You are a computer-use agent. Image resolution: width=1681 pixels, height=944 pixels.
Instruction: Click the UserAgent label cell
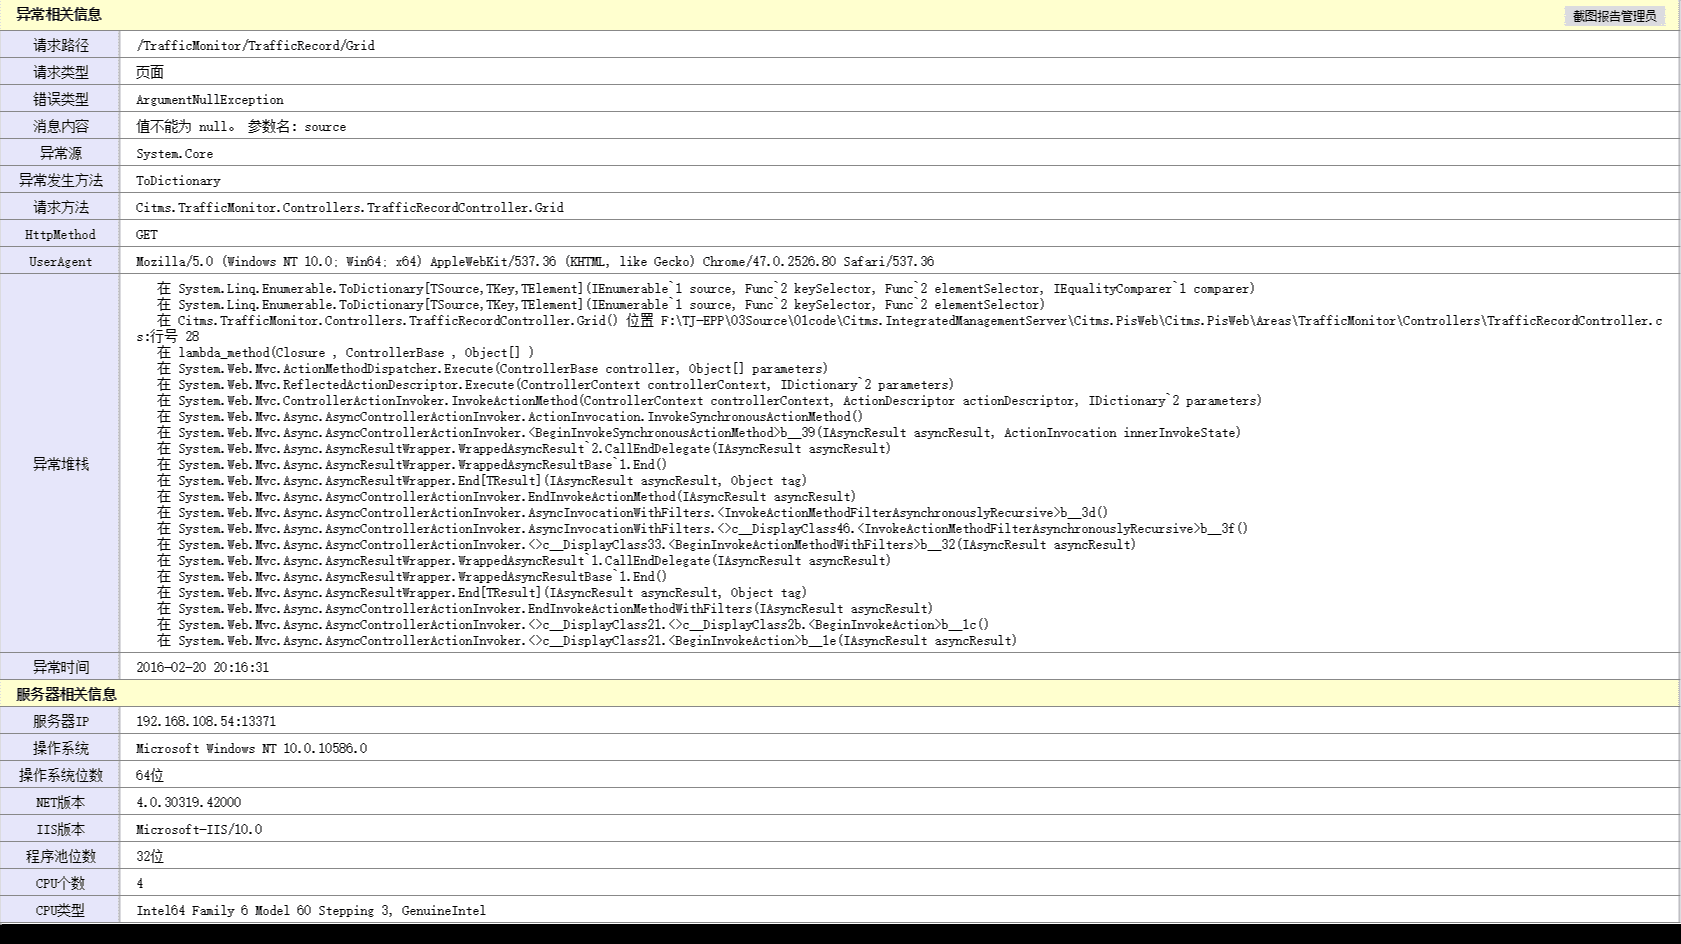coord(60,261)
